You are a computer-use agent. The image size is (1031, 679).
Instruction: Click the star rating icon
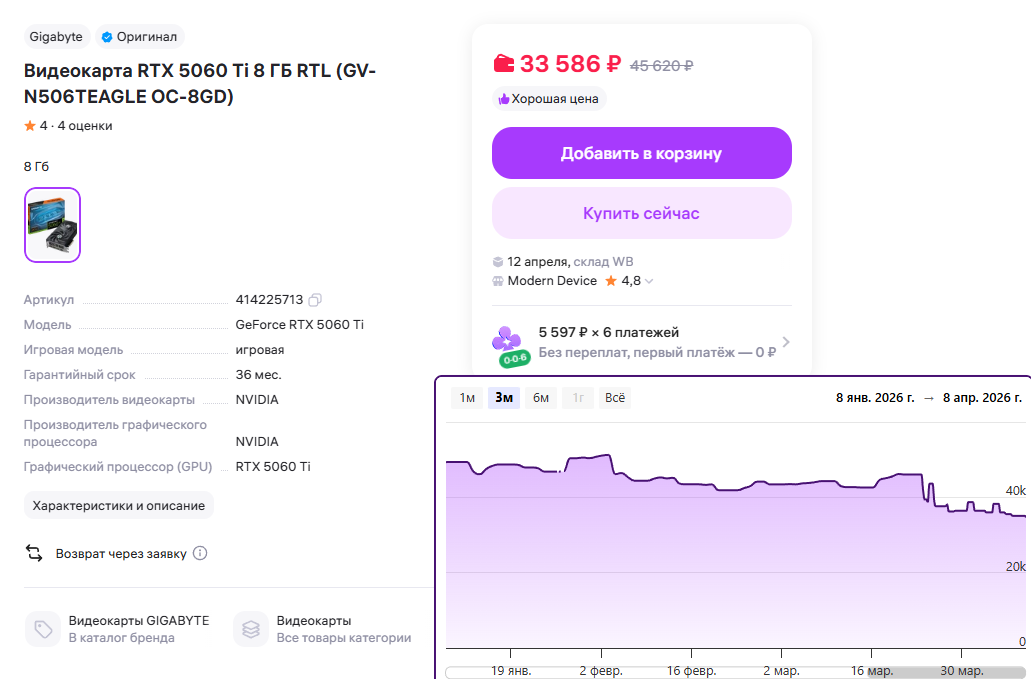point(30,126)
